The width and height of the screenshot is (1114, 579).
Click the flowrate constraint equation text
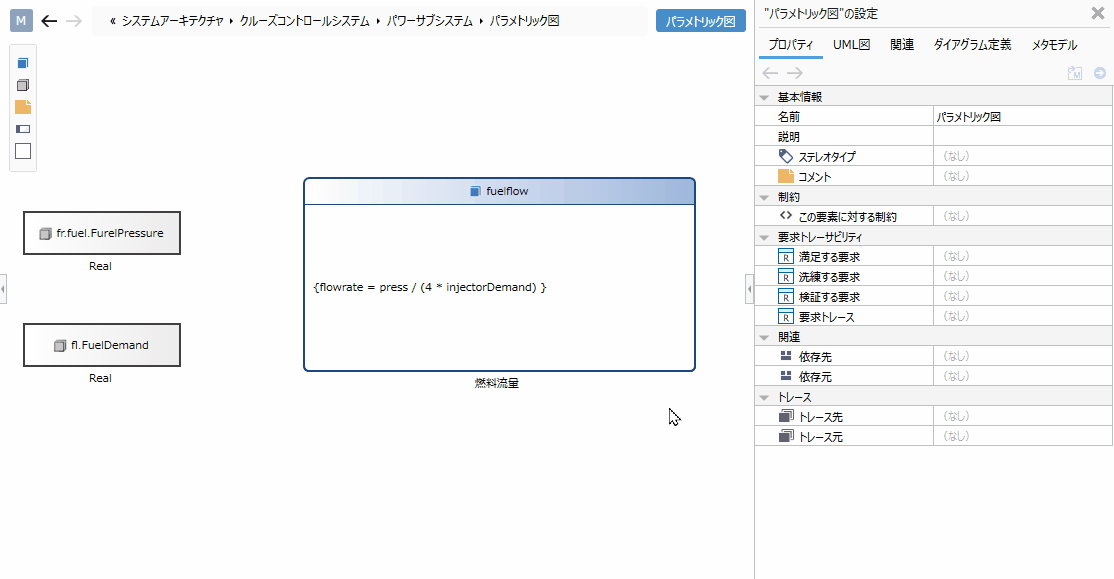430,287
